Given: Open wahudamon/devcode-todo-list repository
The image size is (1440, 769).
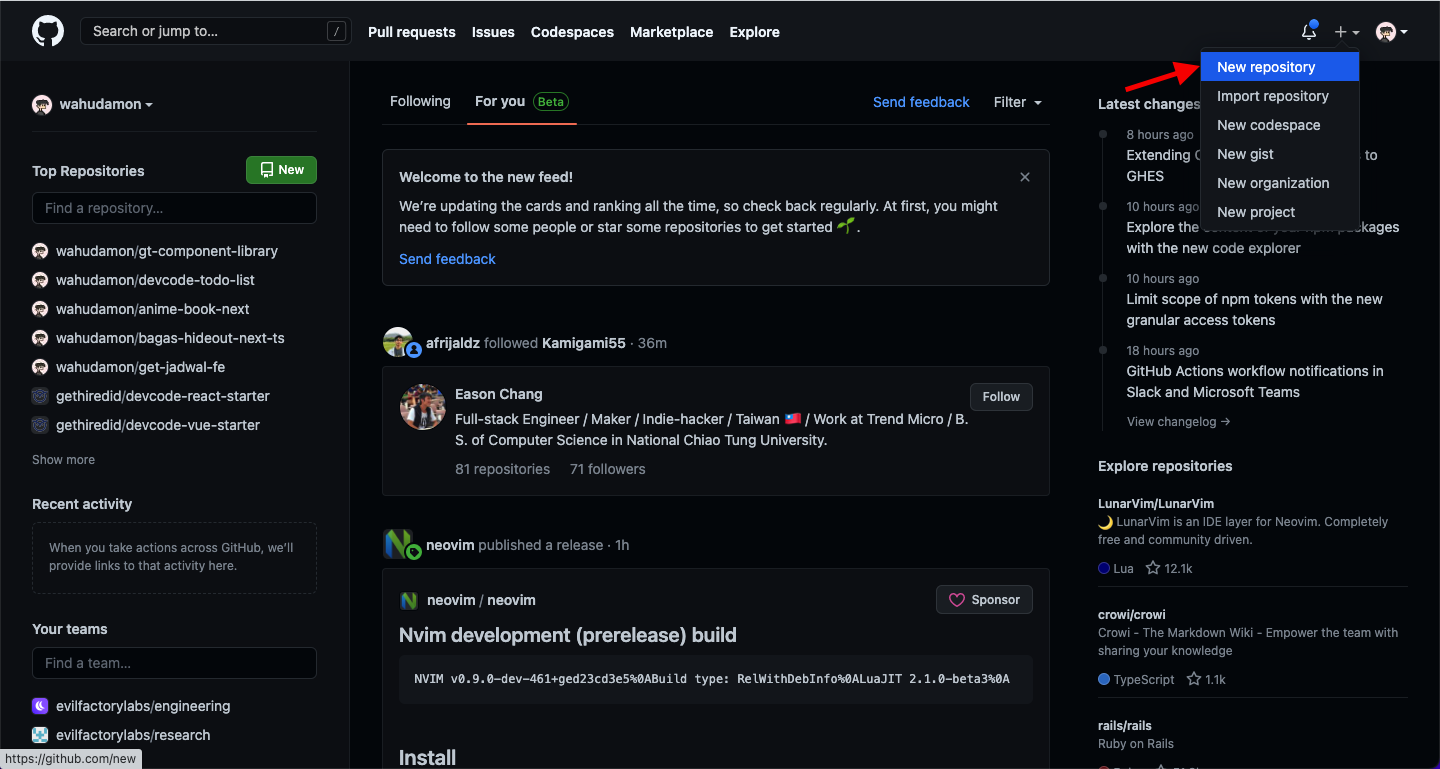Looking at the screenshot, I should pos(155,280).
